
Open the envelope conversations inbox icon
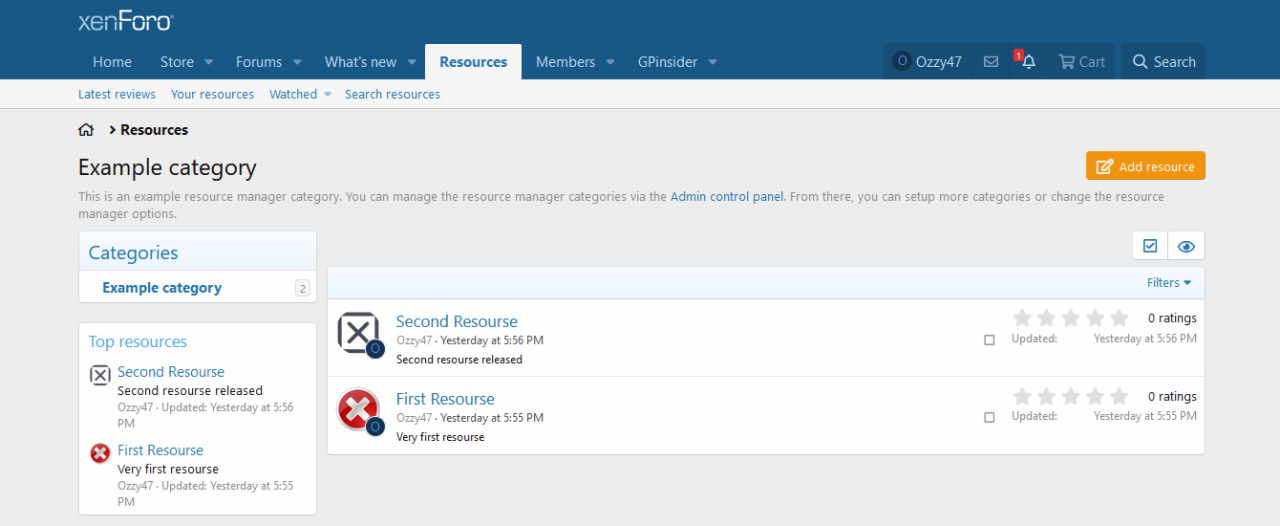pos(991,62)
